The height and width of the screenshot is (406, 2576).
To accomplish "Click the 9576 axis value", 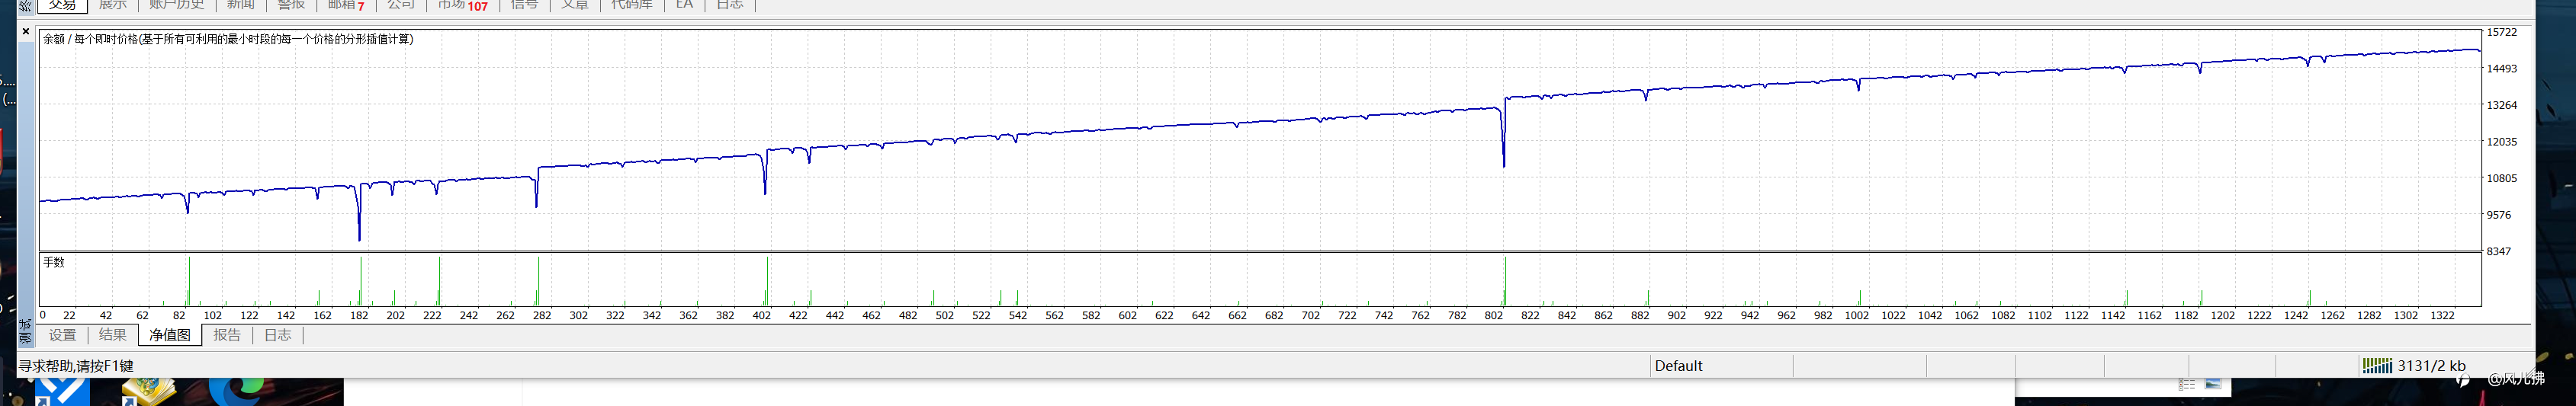I will [x=2499, y=215].
